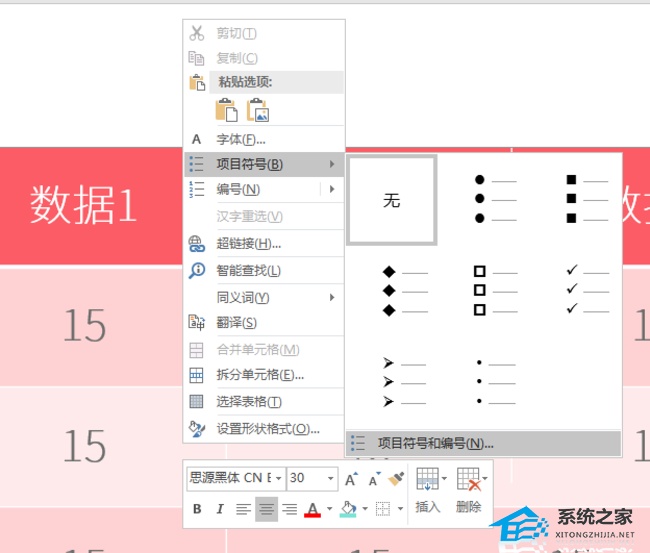
Task: Click the Cut scissors icon
Action: (196, 33)
